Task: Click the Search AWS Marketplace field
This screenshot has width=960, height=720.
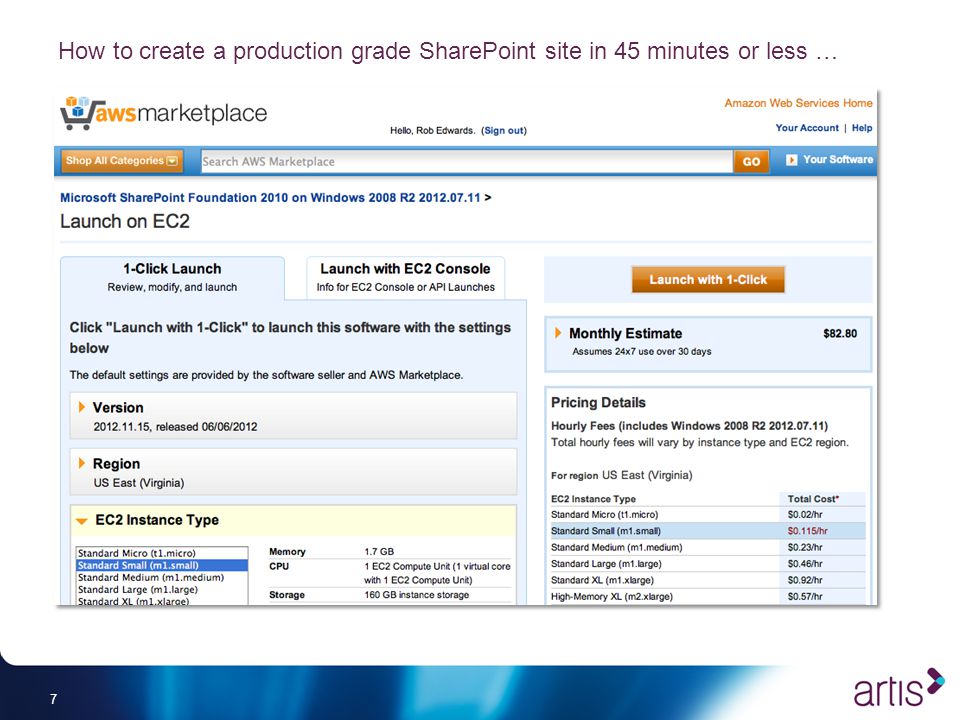Action: pos(466,162)
